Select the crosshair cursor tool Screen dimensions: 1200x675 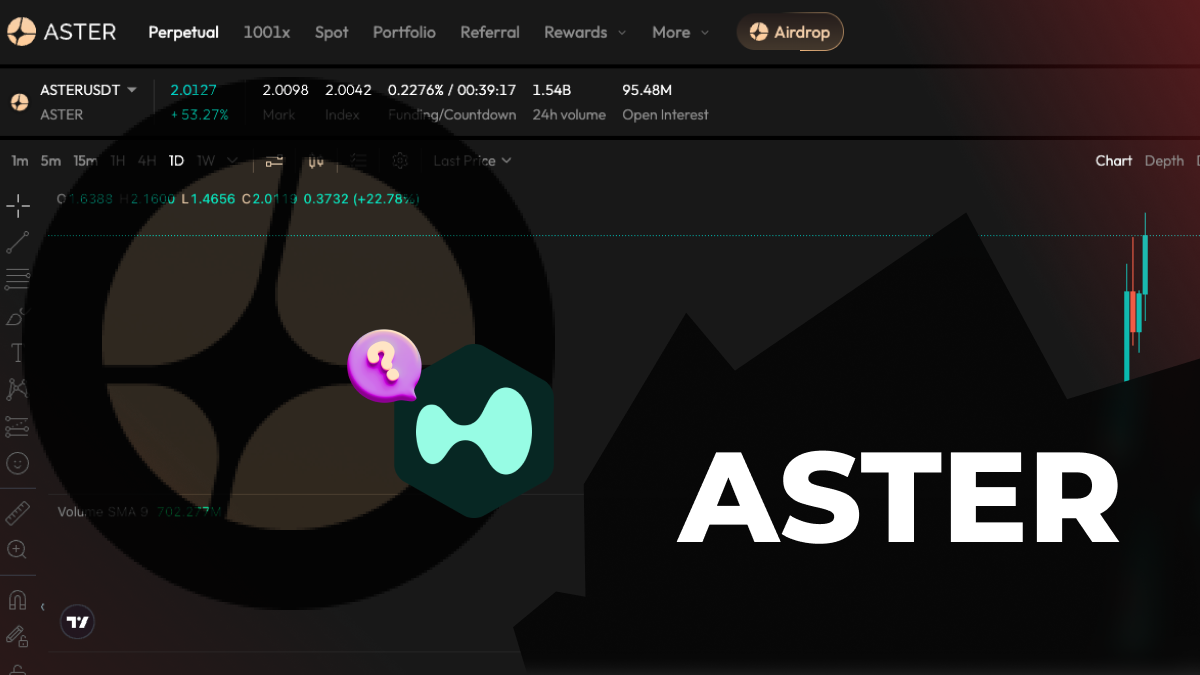pyautogui.click(x=18, y=207)
